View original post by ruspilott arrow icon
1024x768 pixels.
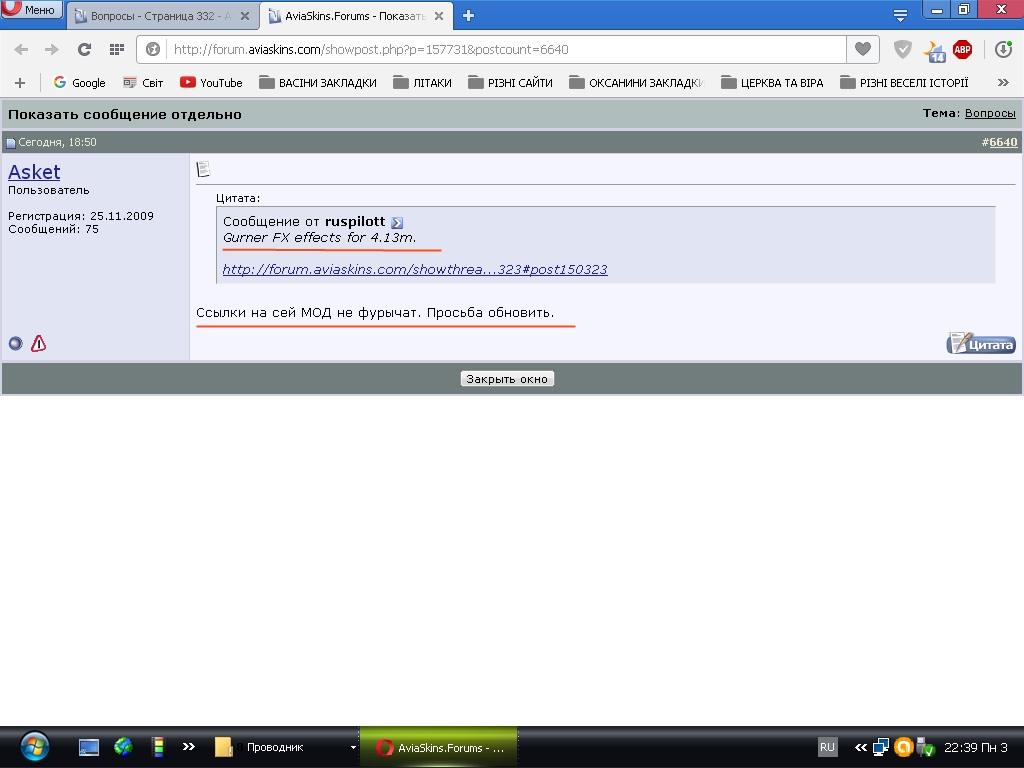coord(397,223)
